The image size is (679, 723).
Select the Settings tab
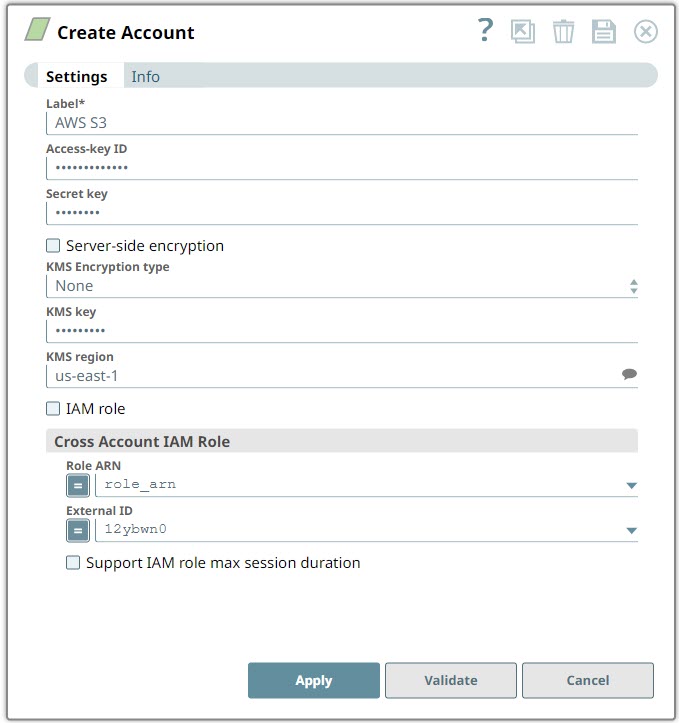click(77, 77)
